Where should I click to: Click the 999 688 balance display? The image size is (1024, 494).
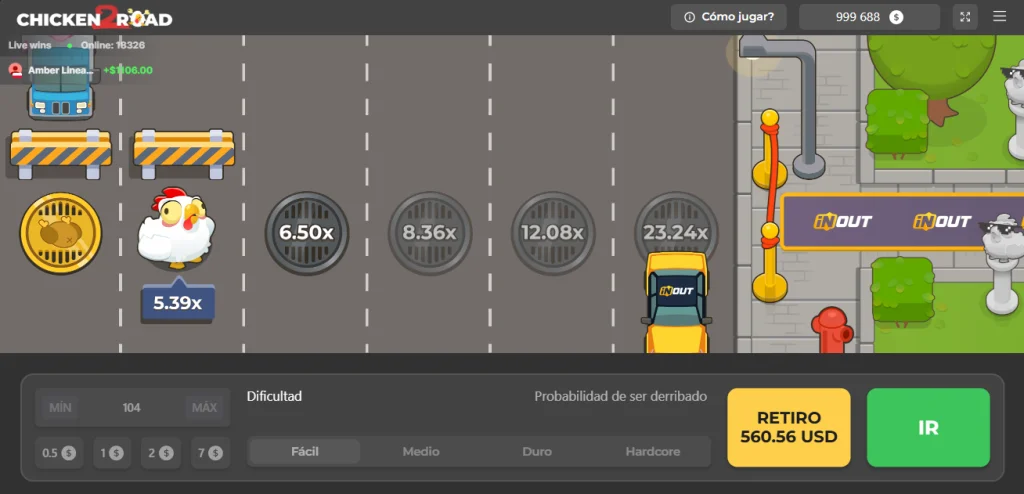[x=869, y=17]
